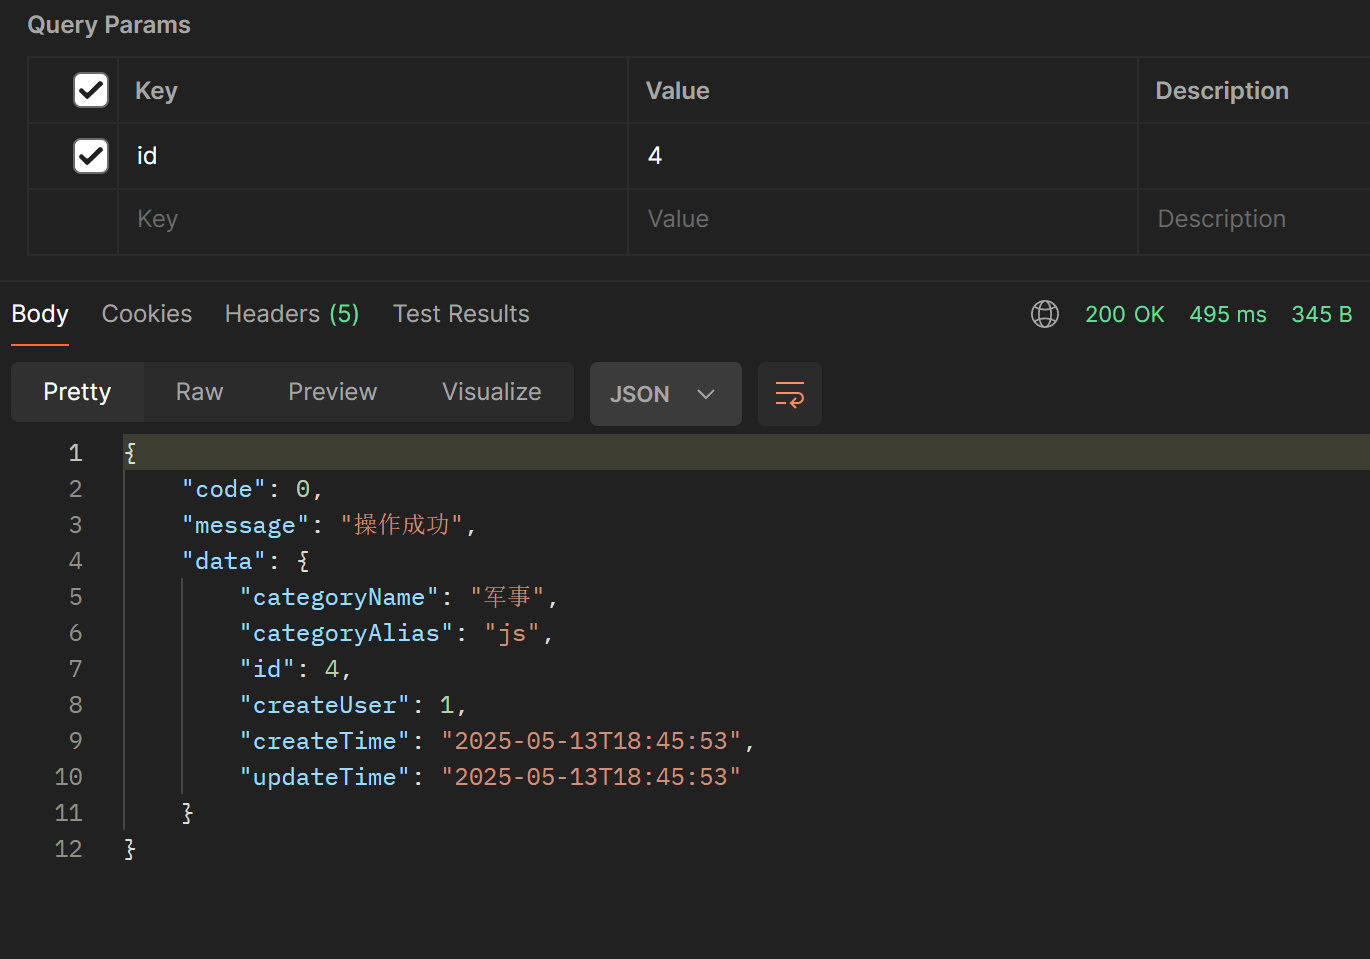Viewport: 1370px width, 959px height.
Task: Select the Visualize response view
Action: pos(491,391)
